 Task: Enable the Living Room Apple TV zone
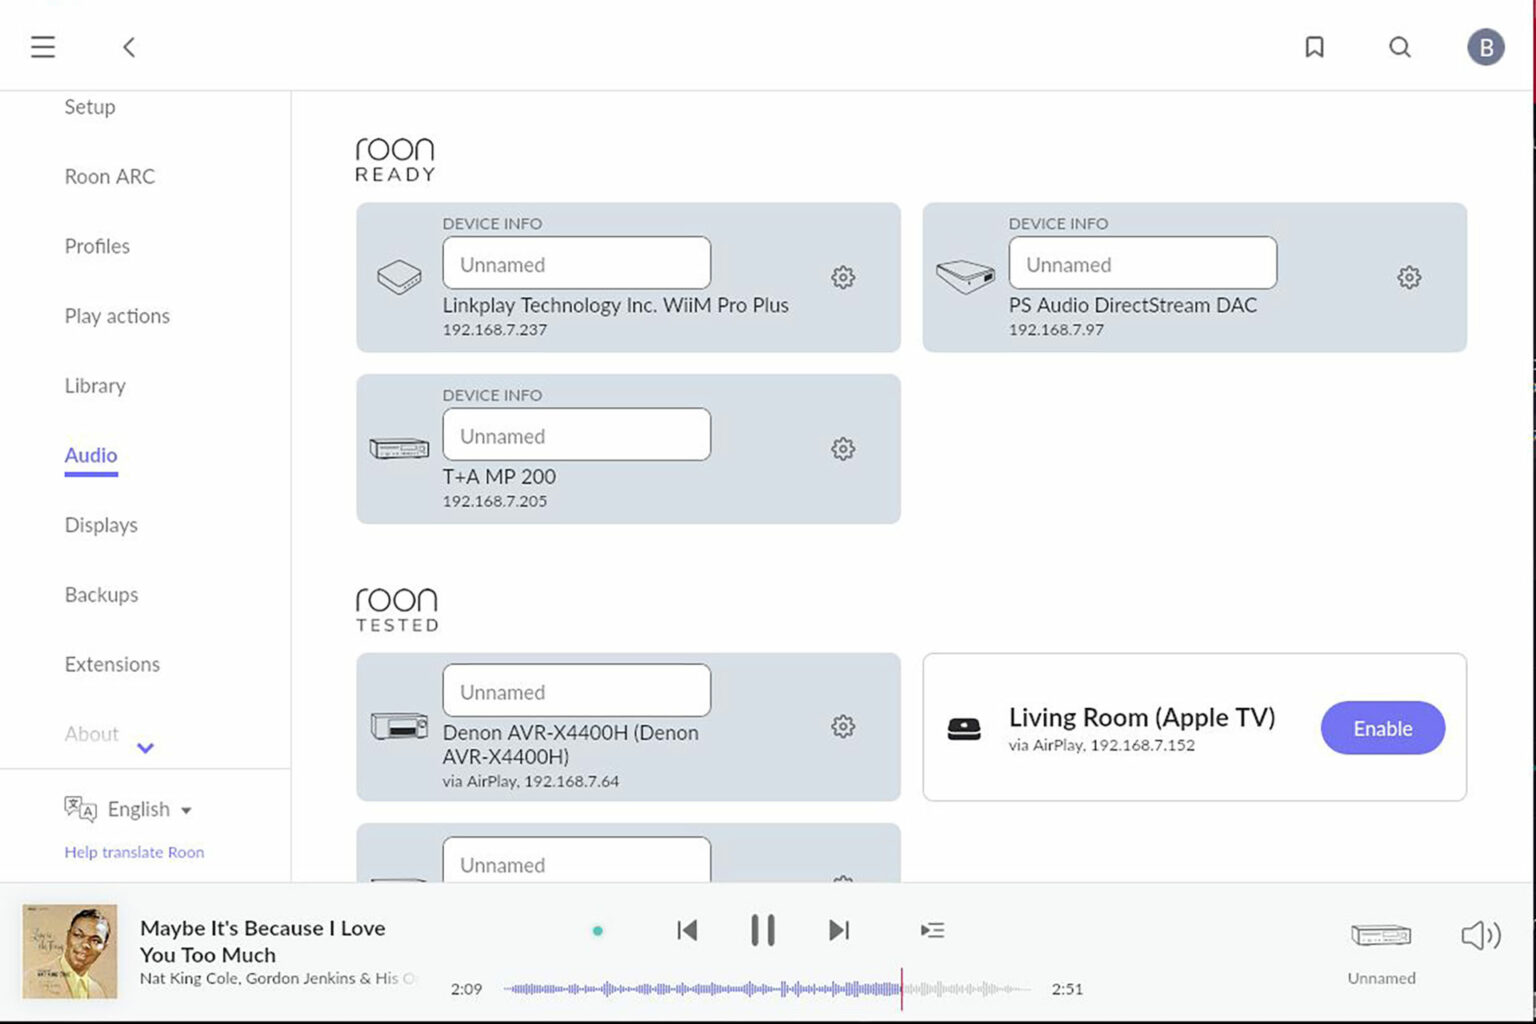point(1382,728)
